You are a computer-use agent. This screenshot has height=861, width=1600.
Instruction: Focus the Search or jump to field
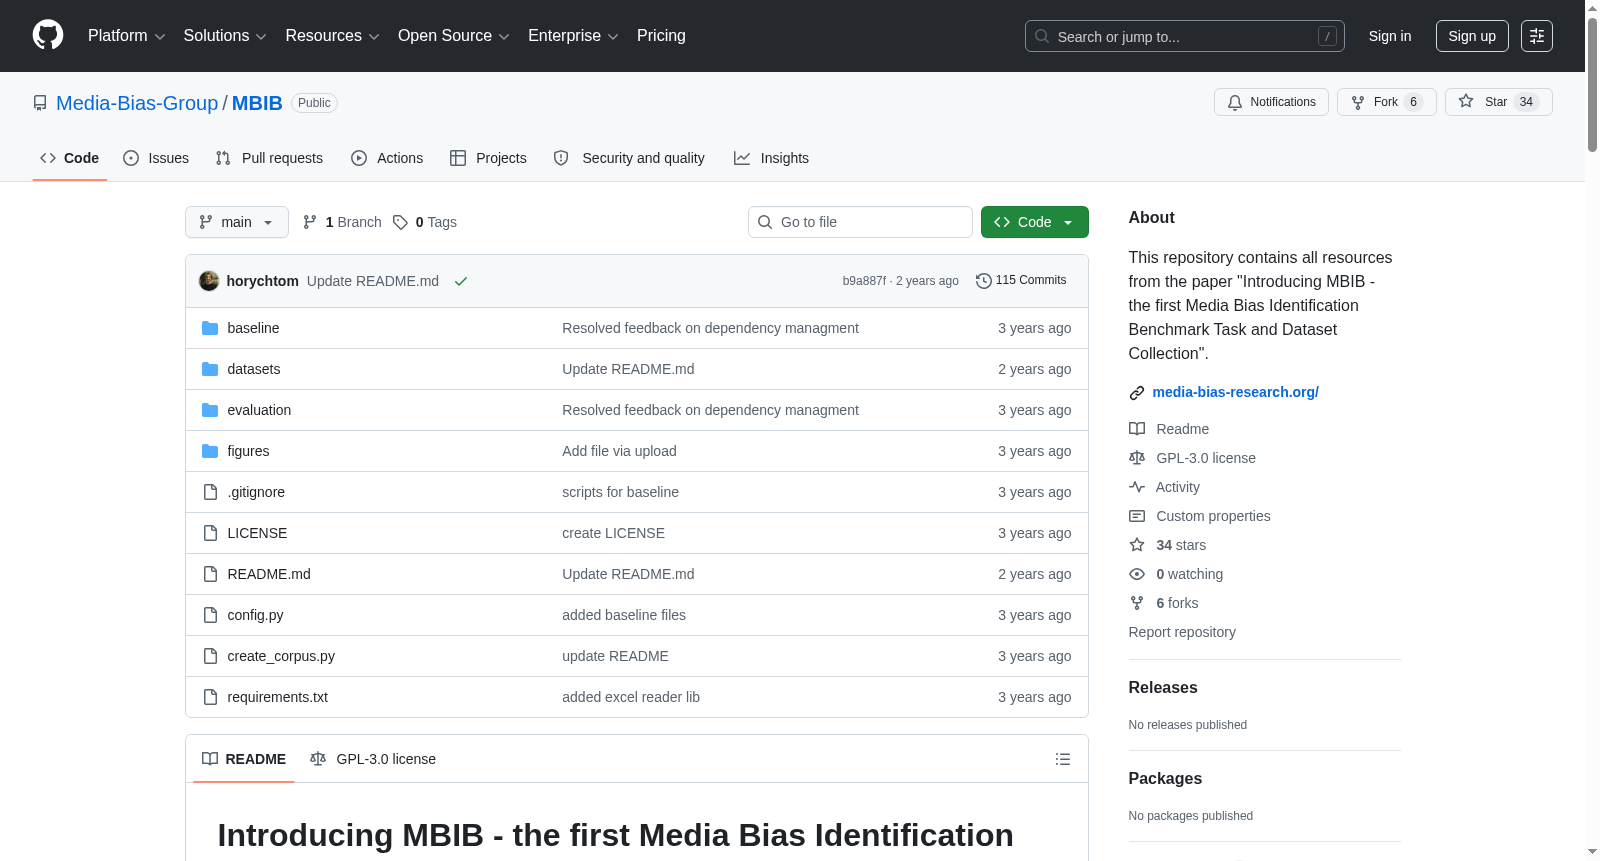[x=1185, y=36]
